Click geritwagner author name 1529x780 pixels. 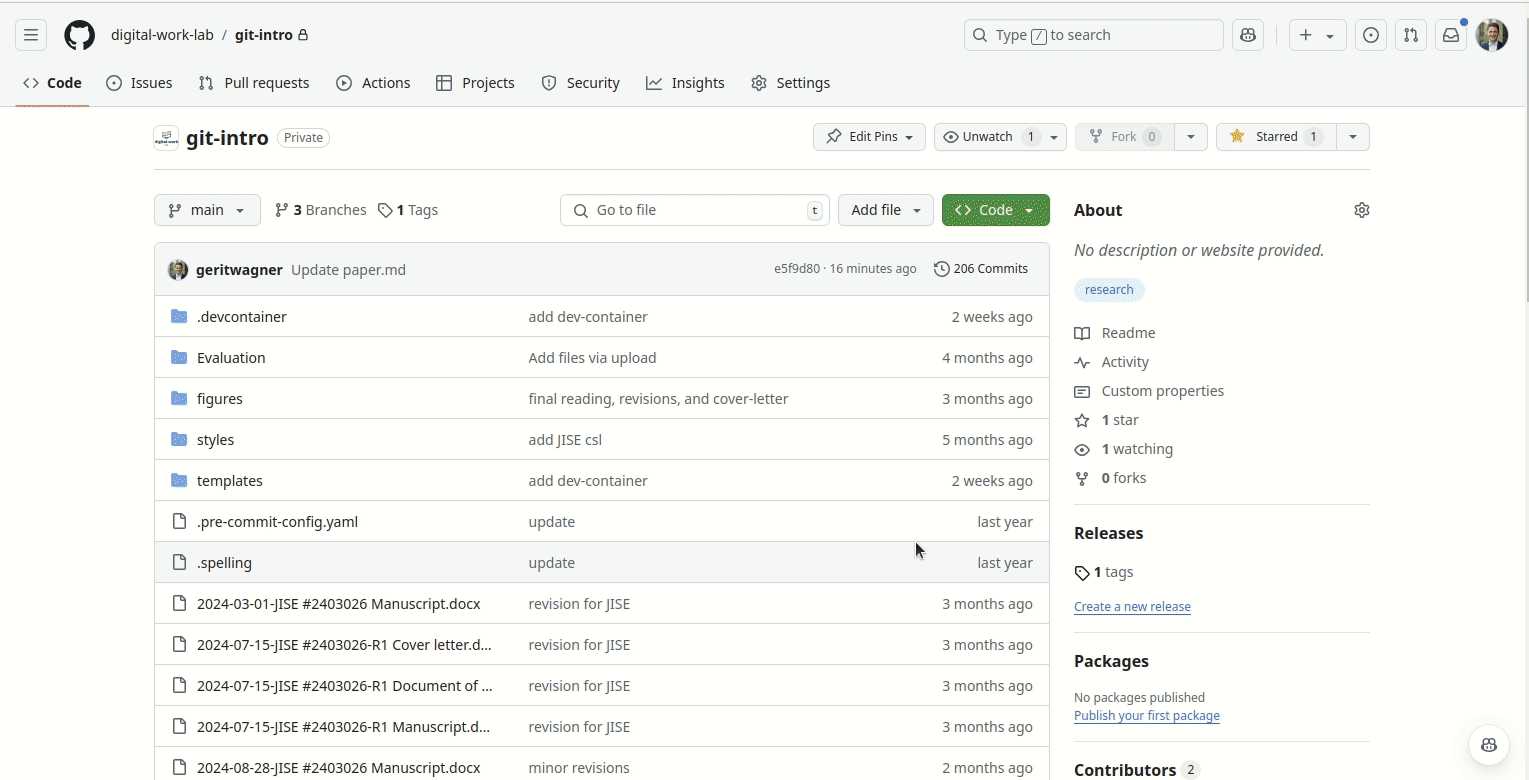click(239, 270)
